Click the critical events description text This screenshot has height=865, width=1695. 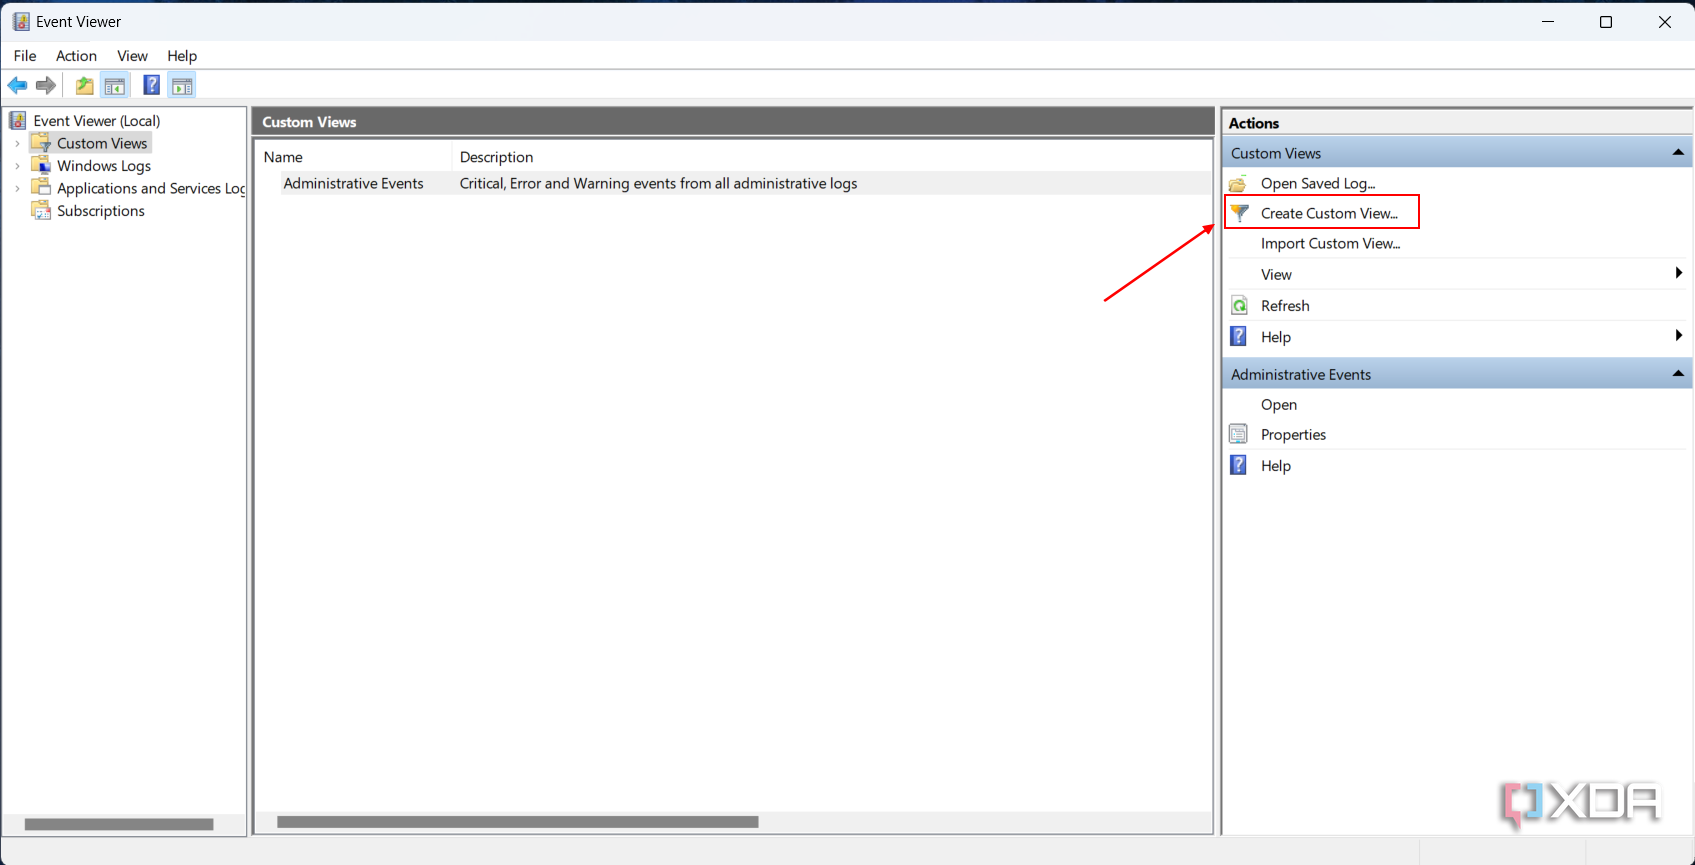point(658,183)
